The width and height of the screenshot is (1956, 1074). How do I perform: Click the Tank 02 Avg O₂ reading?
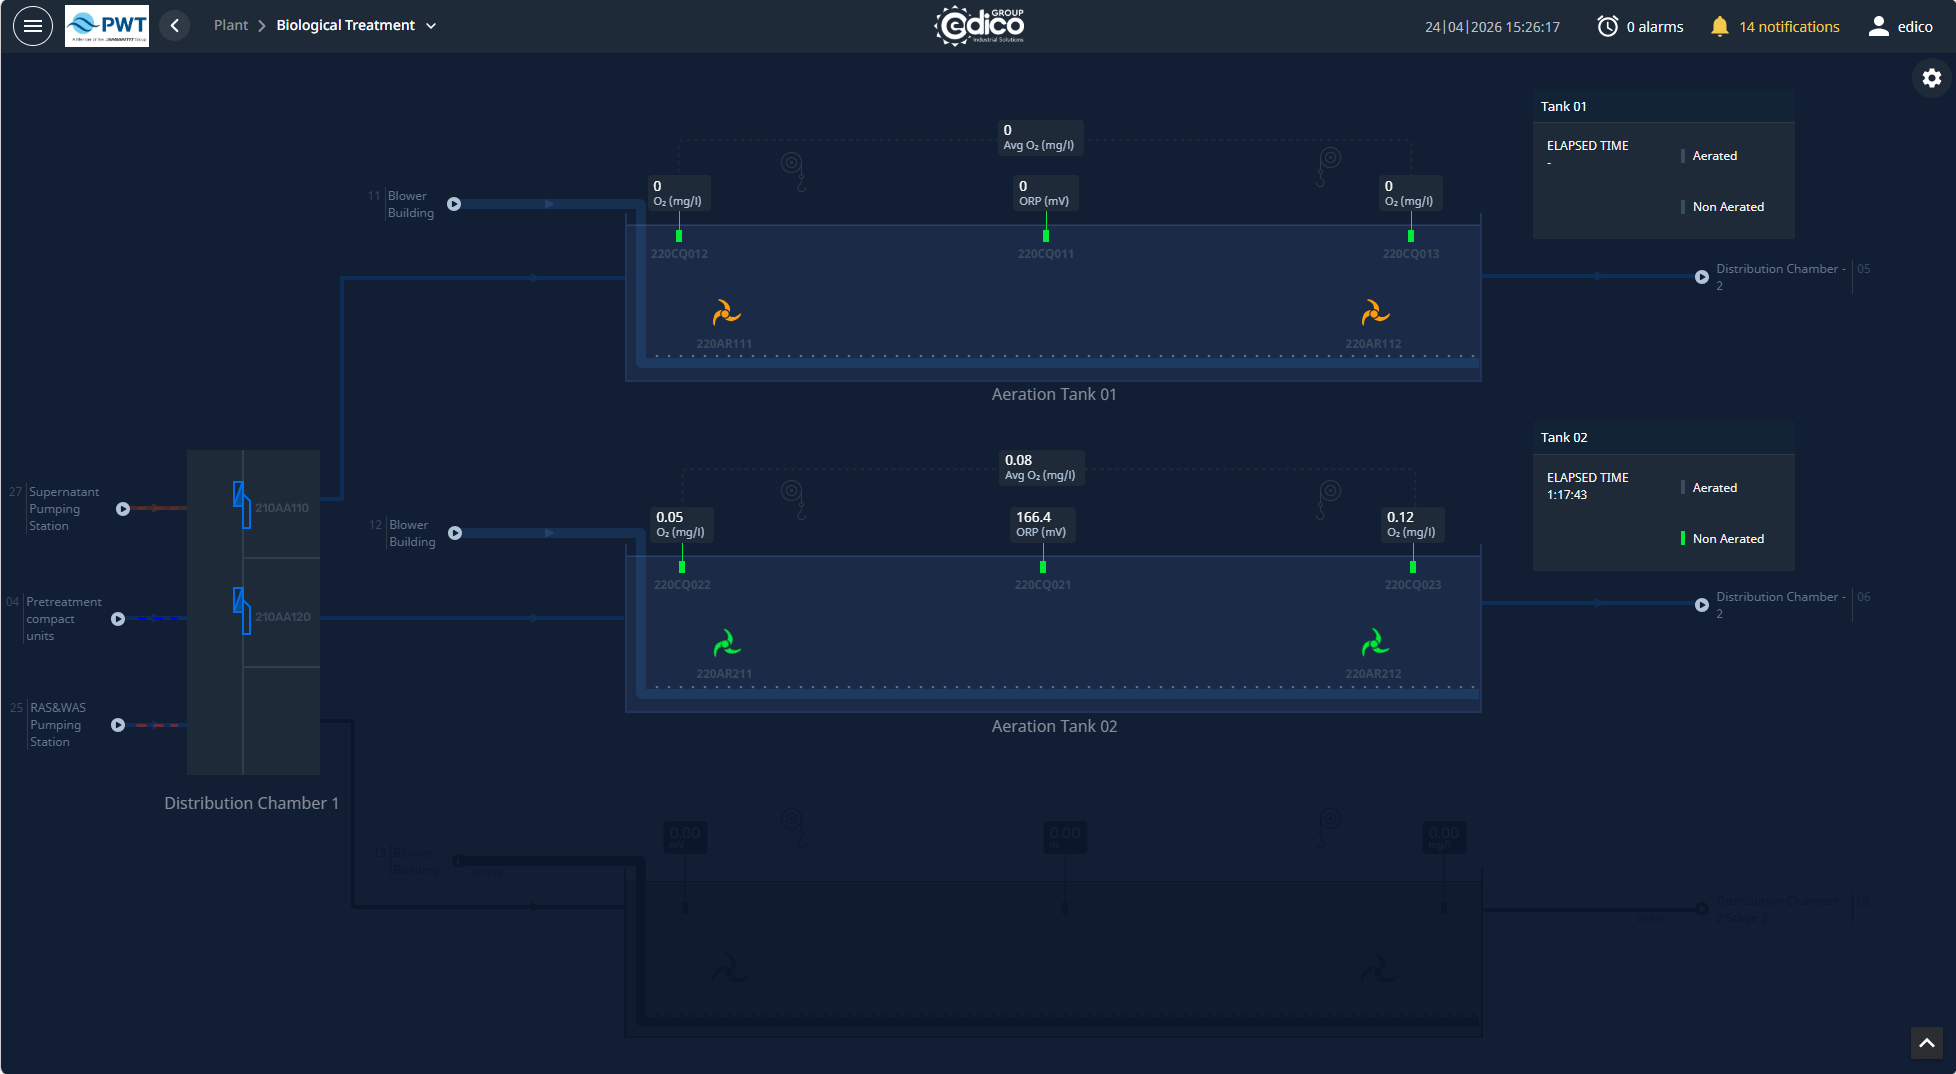(1040, 467)
